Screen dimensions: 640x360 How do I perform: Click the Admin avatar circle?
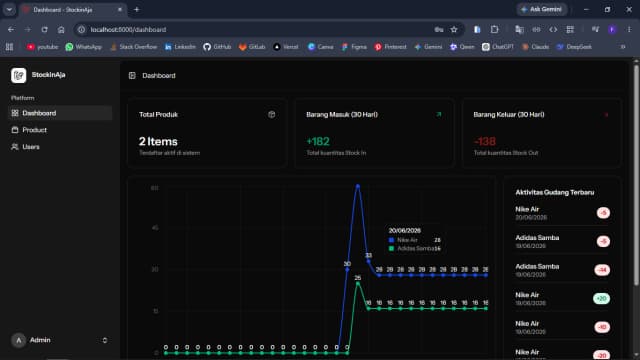pyautogui.click(x=18, y=340)
